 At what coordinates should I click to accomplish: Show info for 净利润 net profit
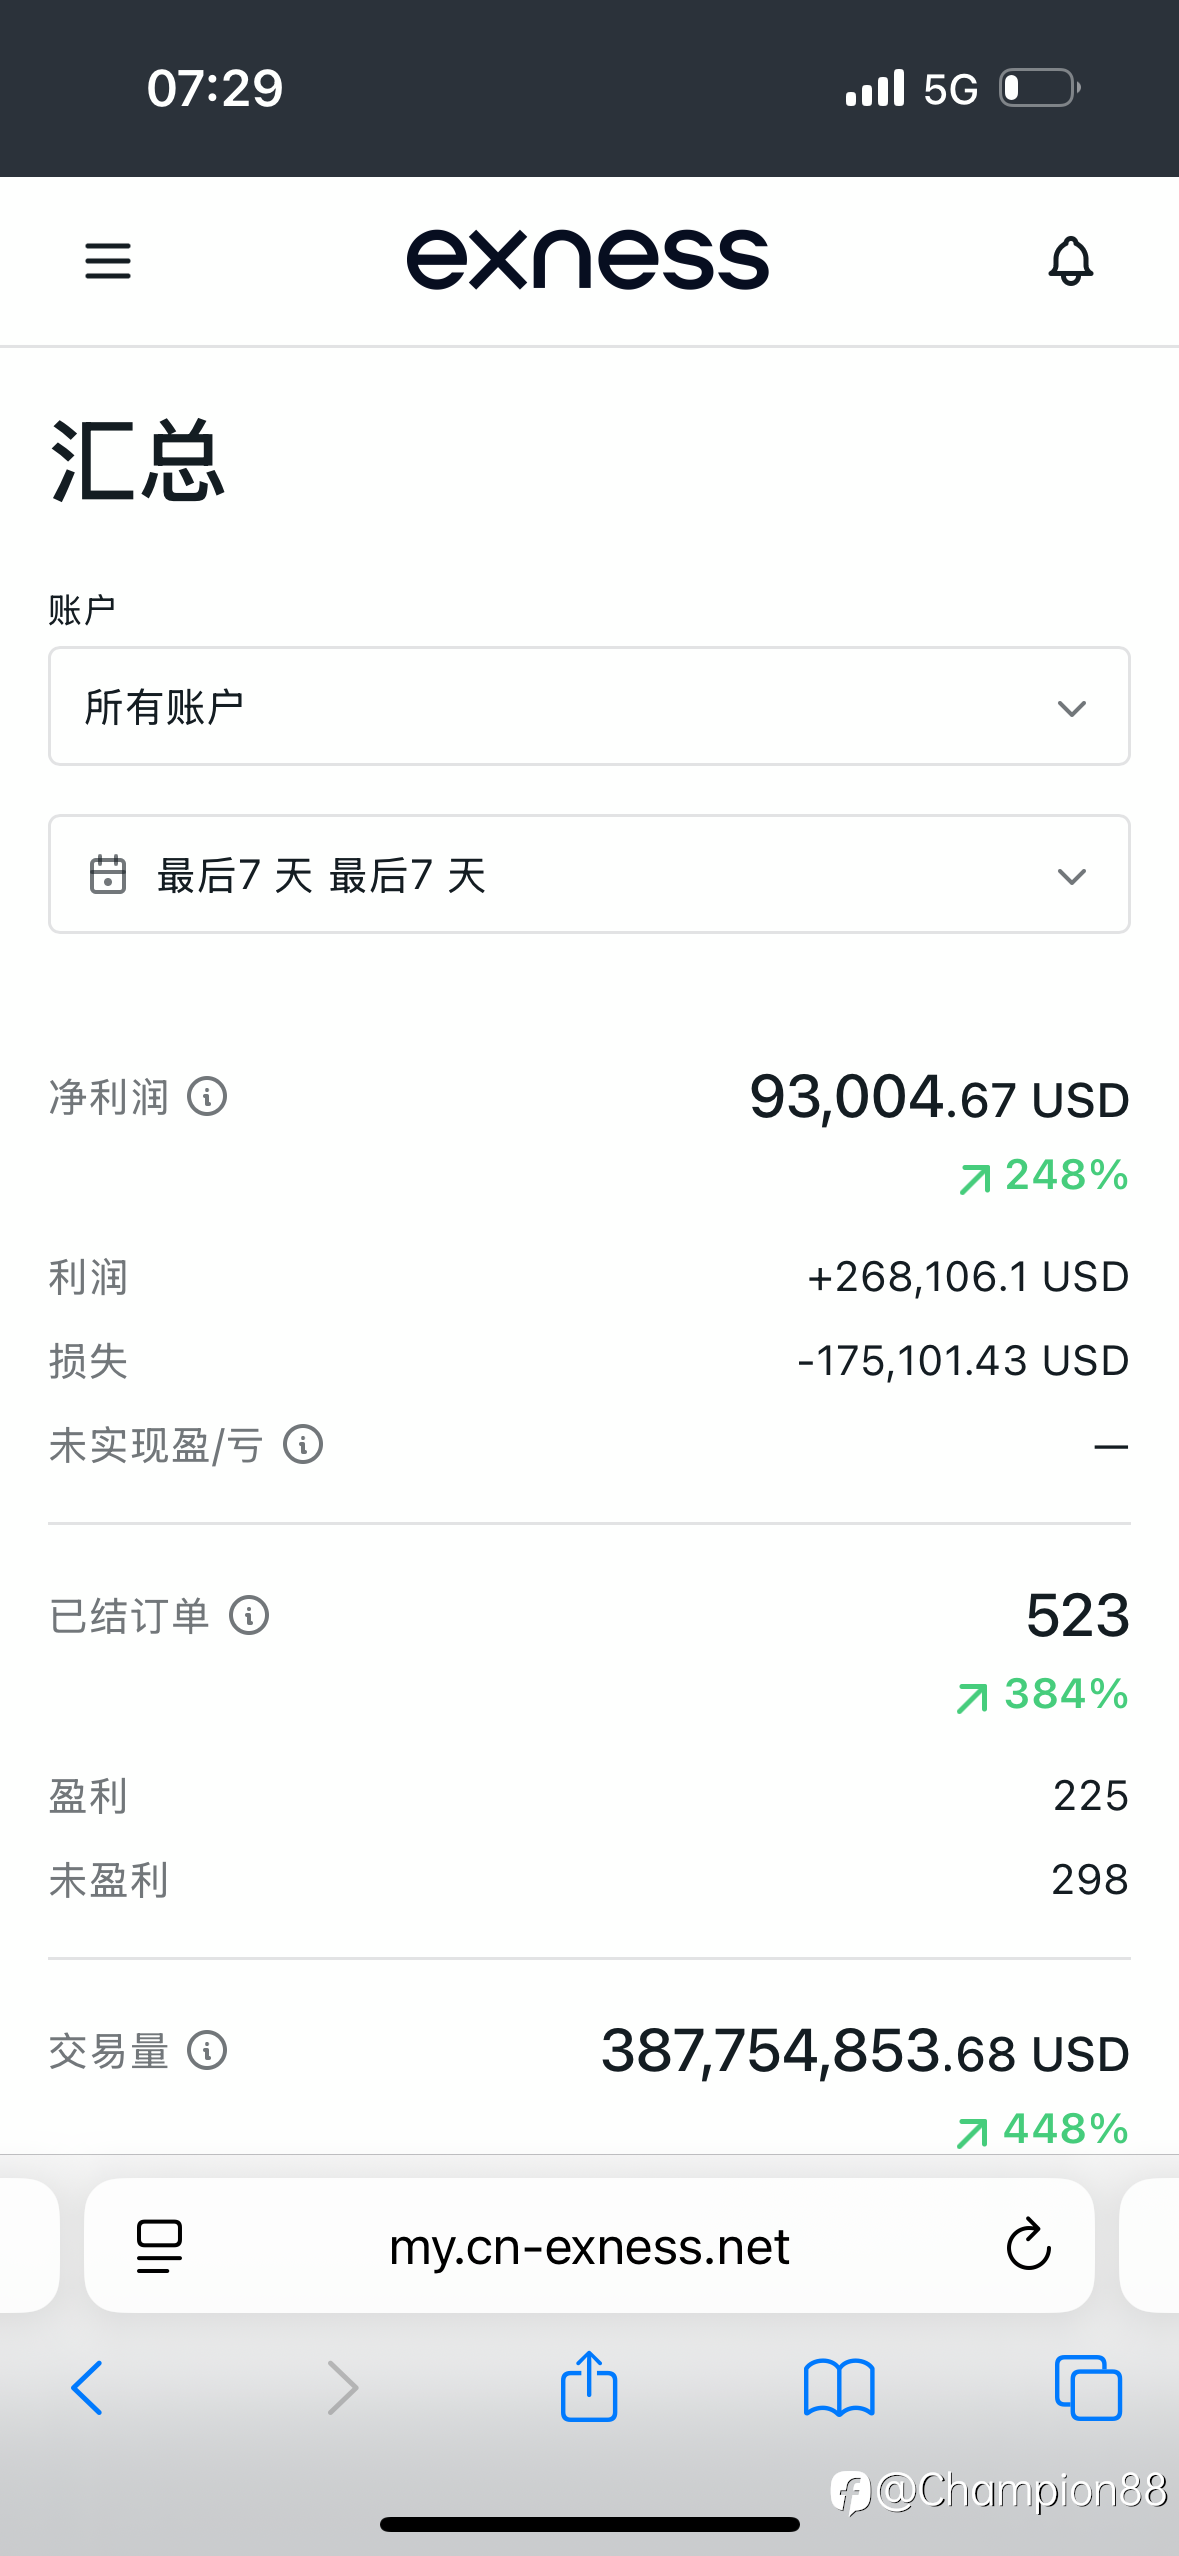coord(208,1097)
